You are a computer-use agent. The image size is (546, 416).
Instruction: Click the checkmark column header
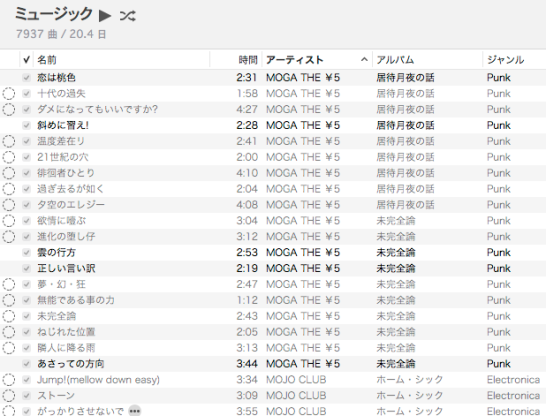click(x=26, y=60)
